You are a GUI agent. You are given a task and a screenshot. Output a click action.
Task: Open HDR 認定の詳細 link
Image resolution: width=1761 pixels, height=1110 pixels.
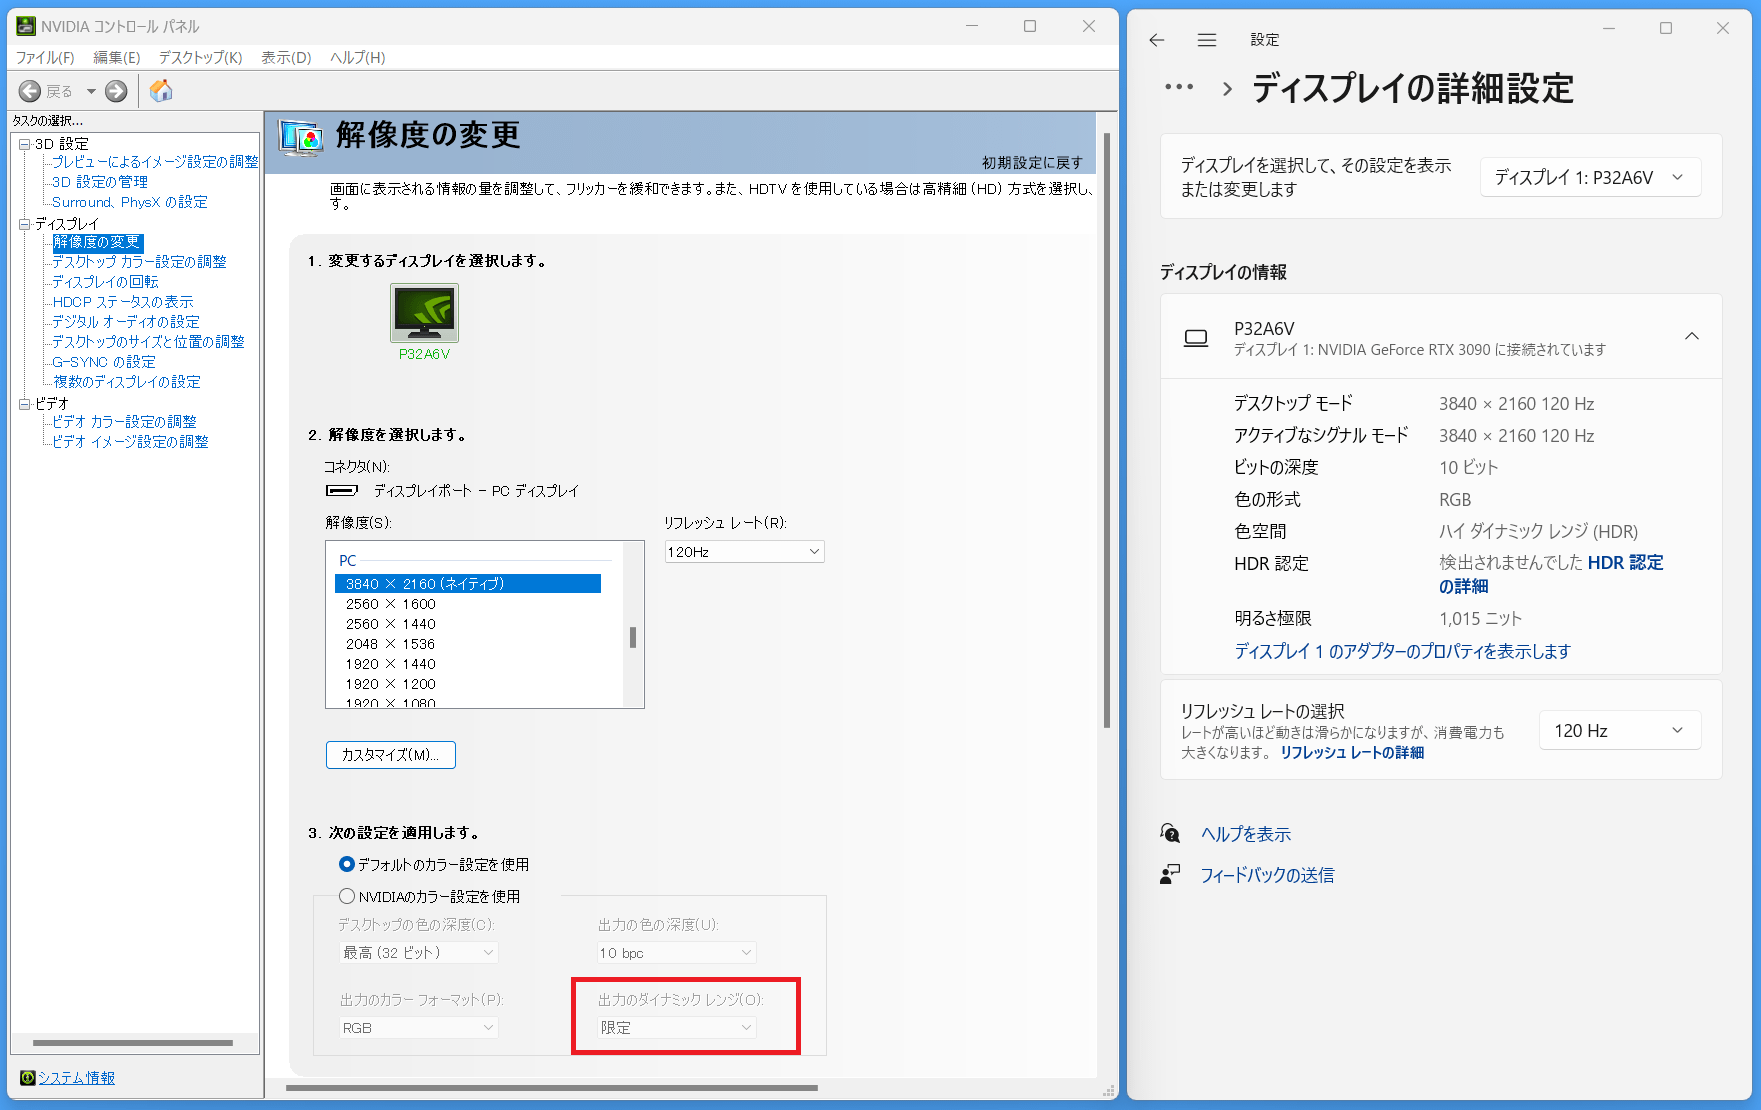(x=1551, y=574)
